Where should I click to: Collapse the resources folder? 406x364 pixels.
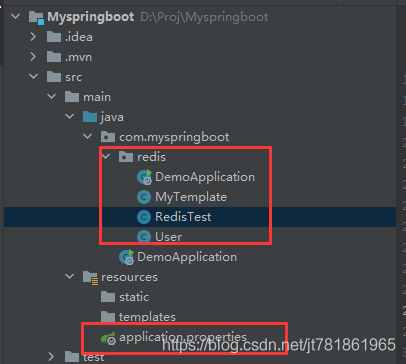coord(70,277)
